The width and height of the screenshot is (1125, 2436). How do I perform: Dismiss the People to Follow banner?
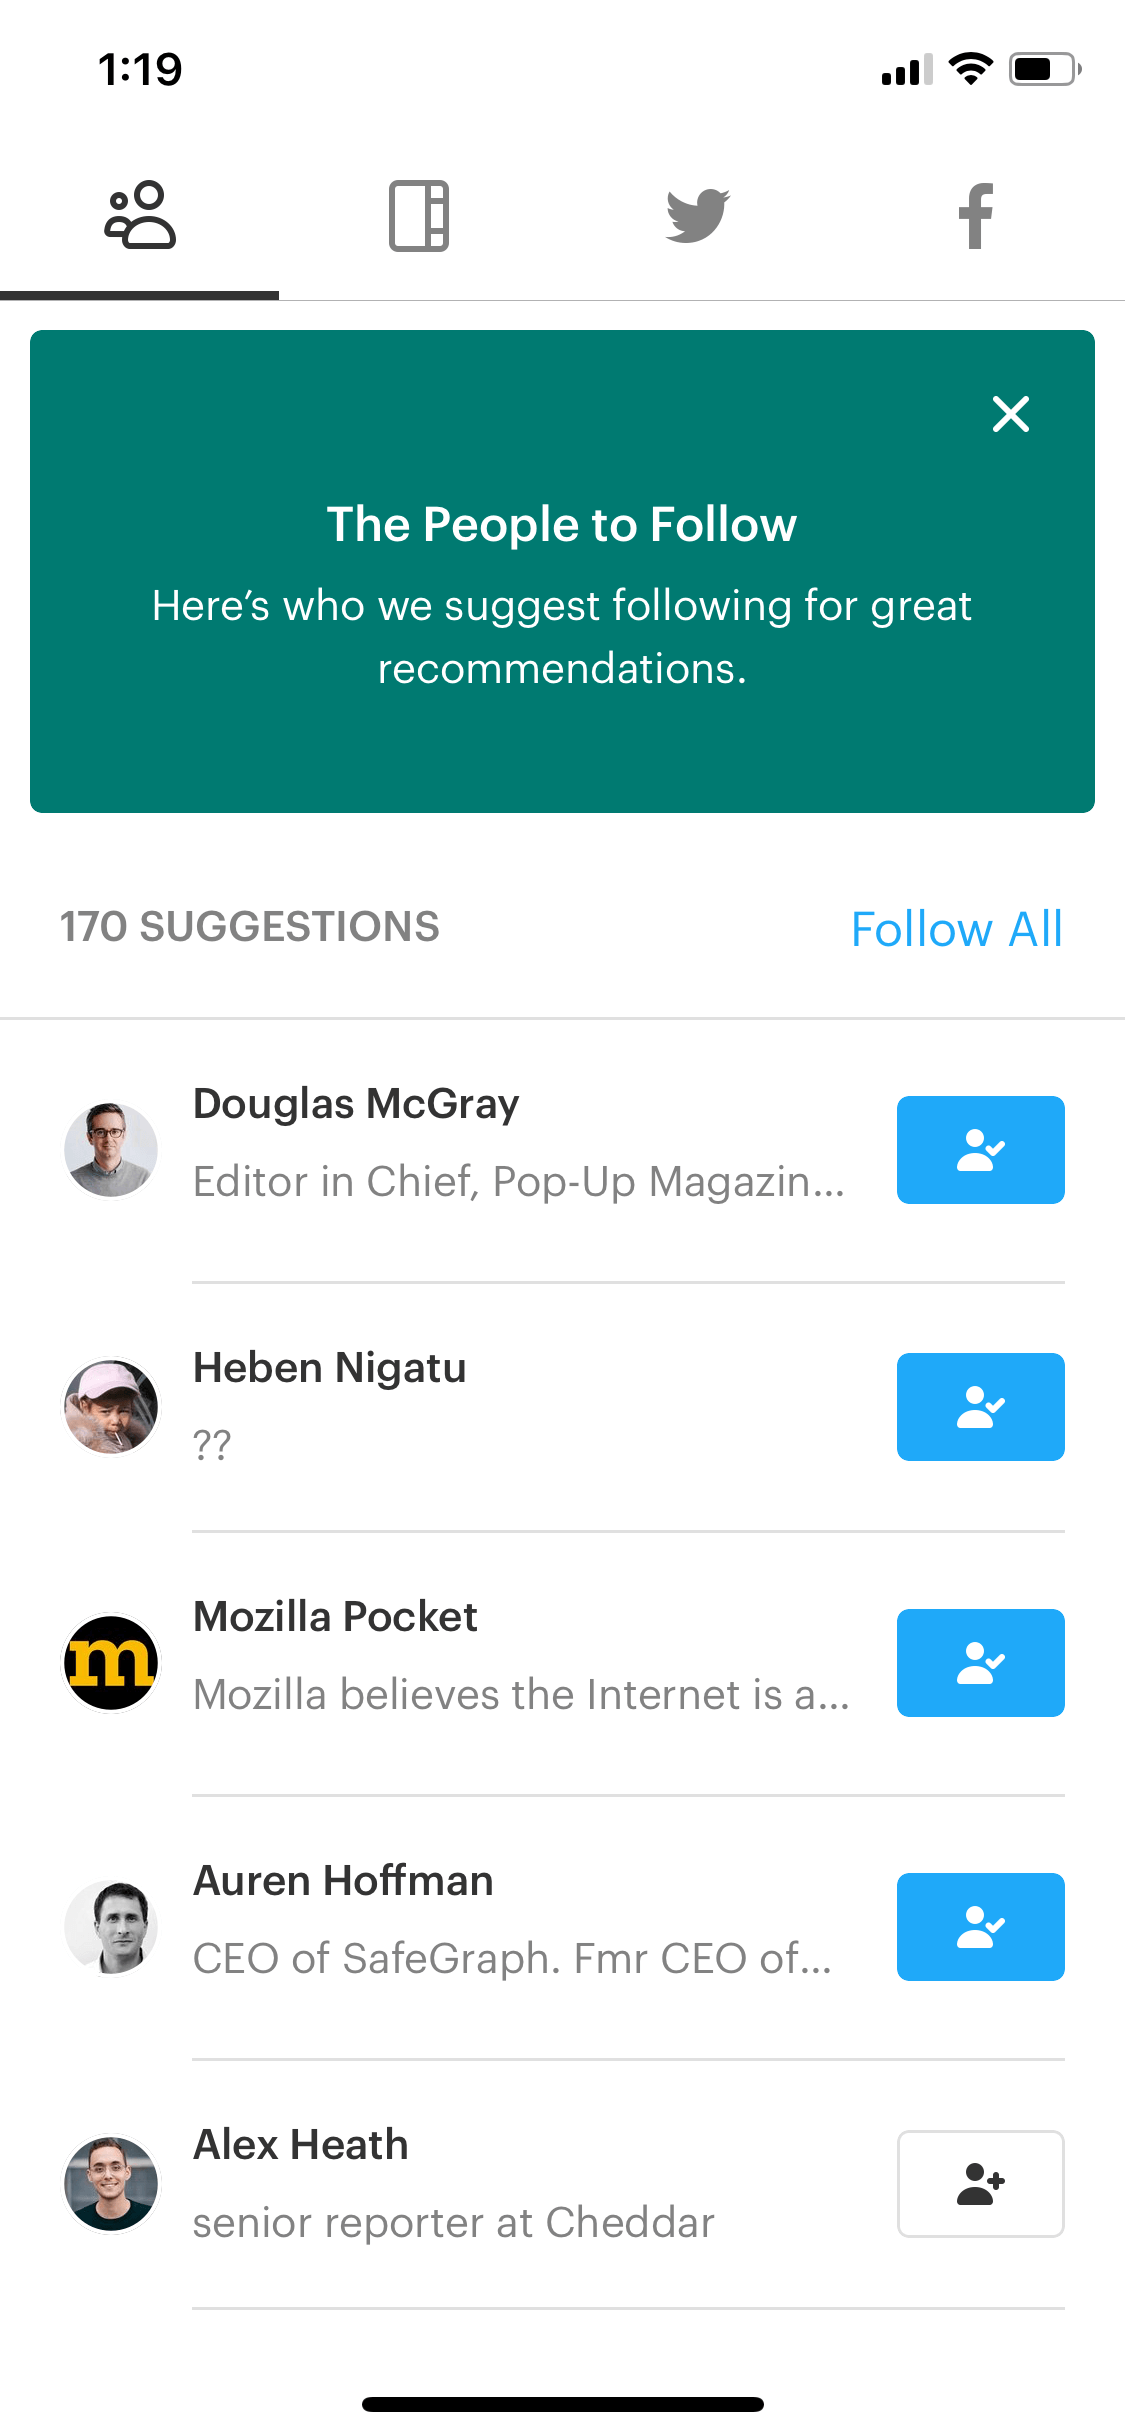[1011, 413]
